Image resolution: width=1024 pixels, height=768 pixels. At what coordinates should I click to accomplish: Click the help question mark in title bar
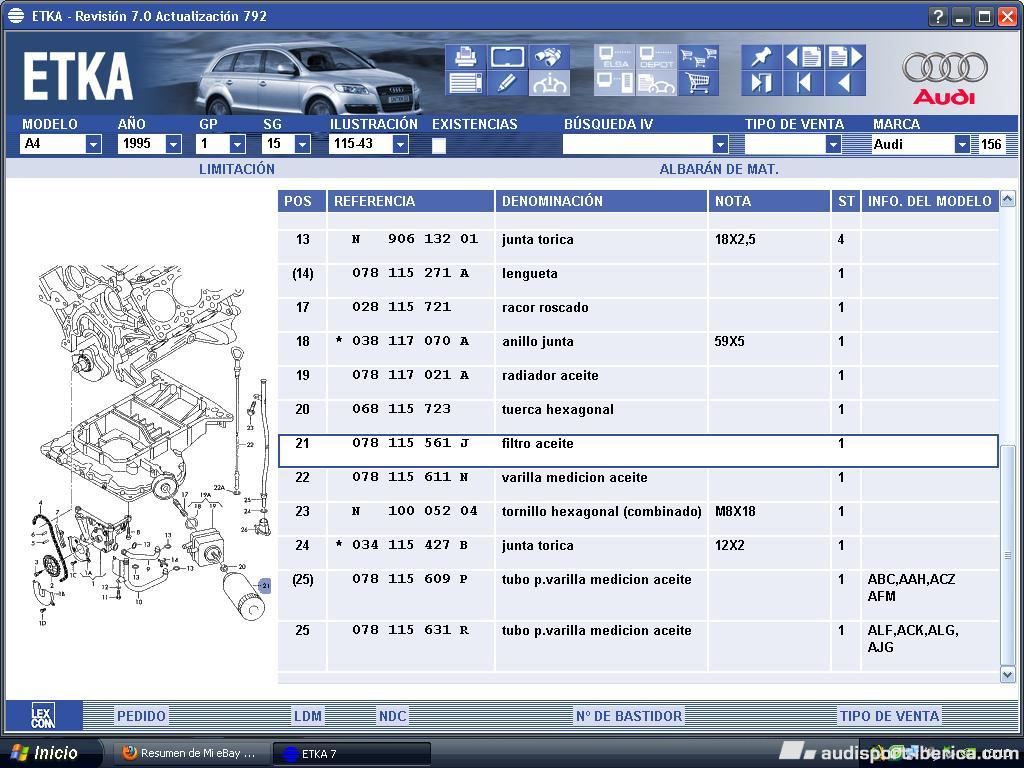(938, 16)
